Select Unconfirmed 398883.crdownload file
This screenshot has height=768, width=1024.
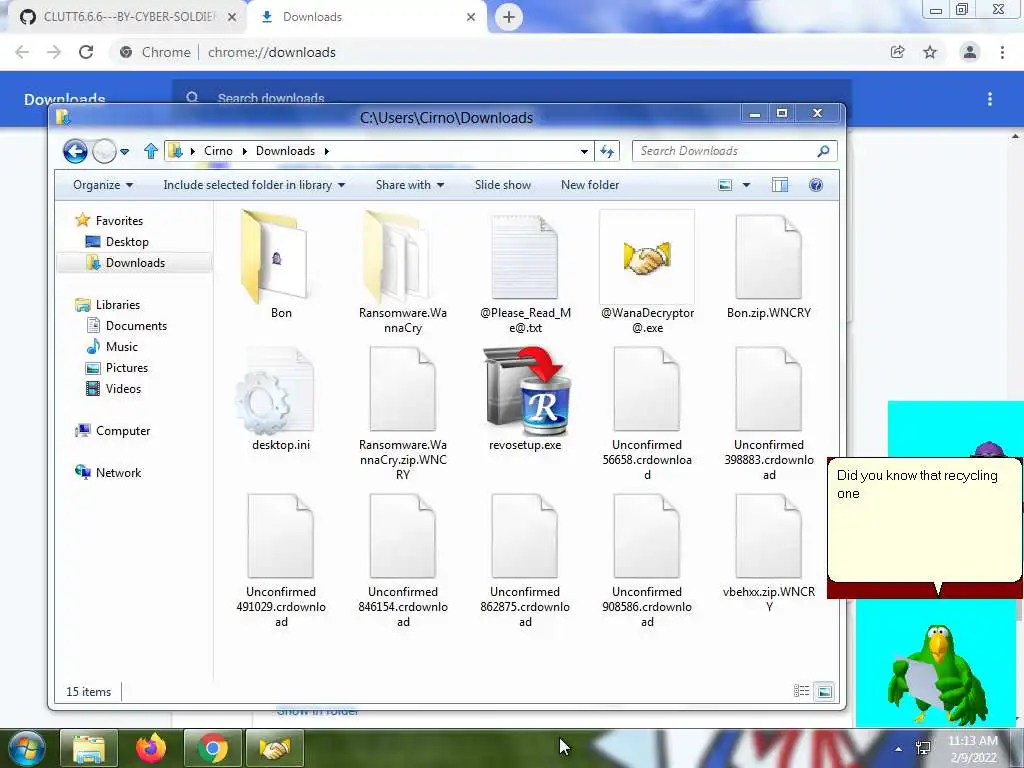769,413
